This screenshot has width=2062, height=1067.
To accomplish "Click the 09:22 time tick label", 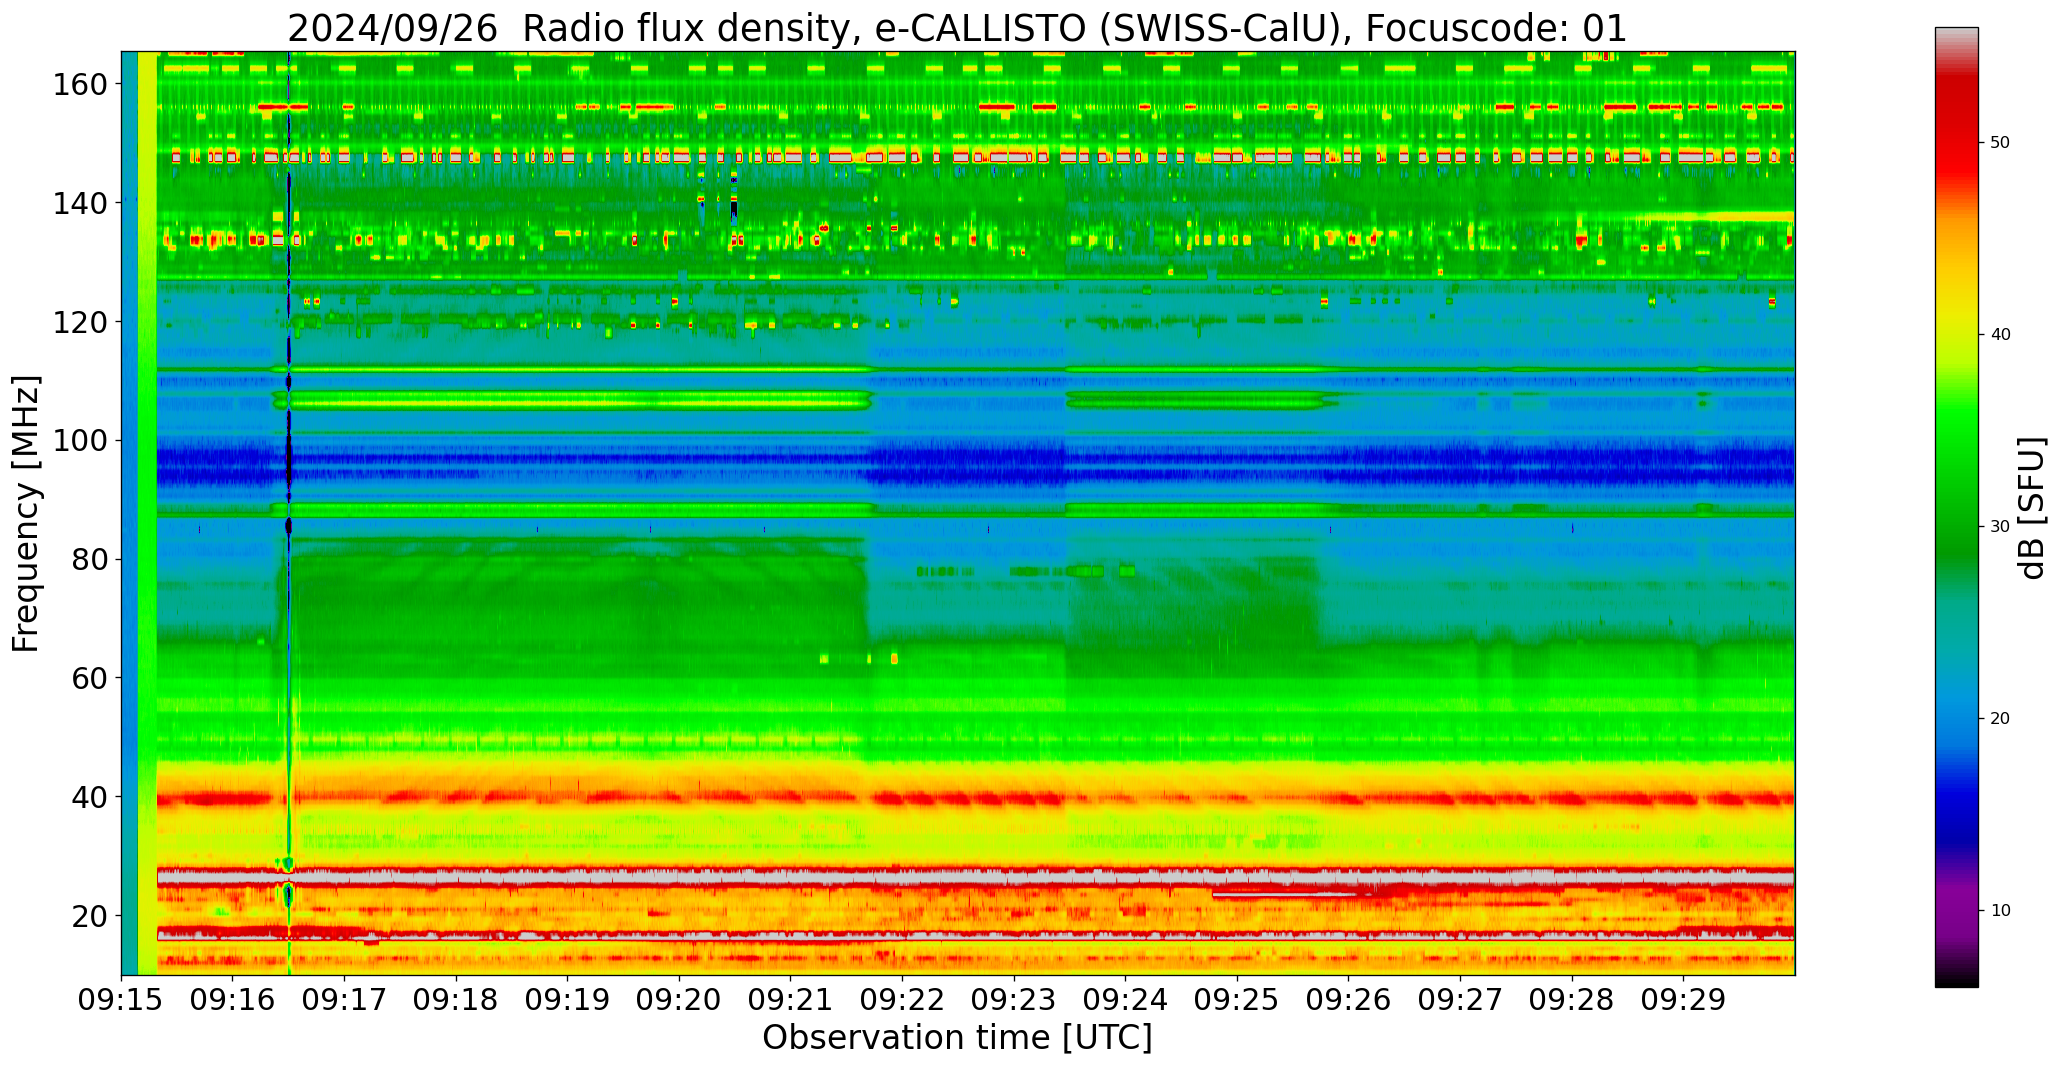I will point(902,1000).
